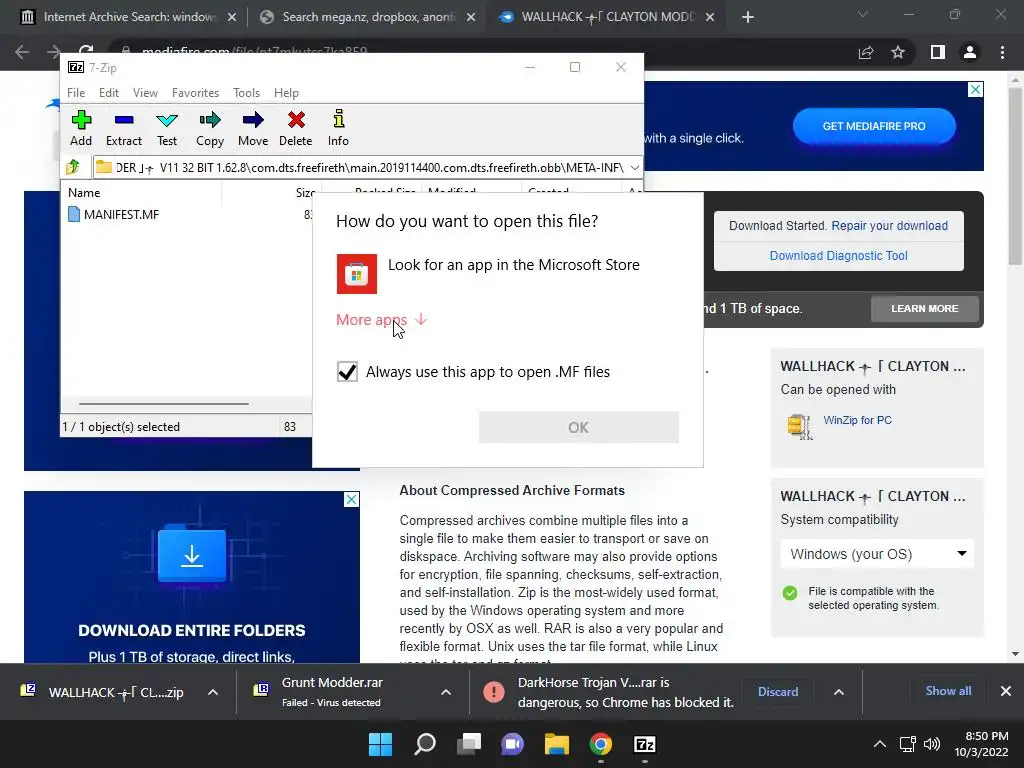
Task: Expand the 7-Zip path address dropdown
Action: tap(634, 168)
